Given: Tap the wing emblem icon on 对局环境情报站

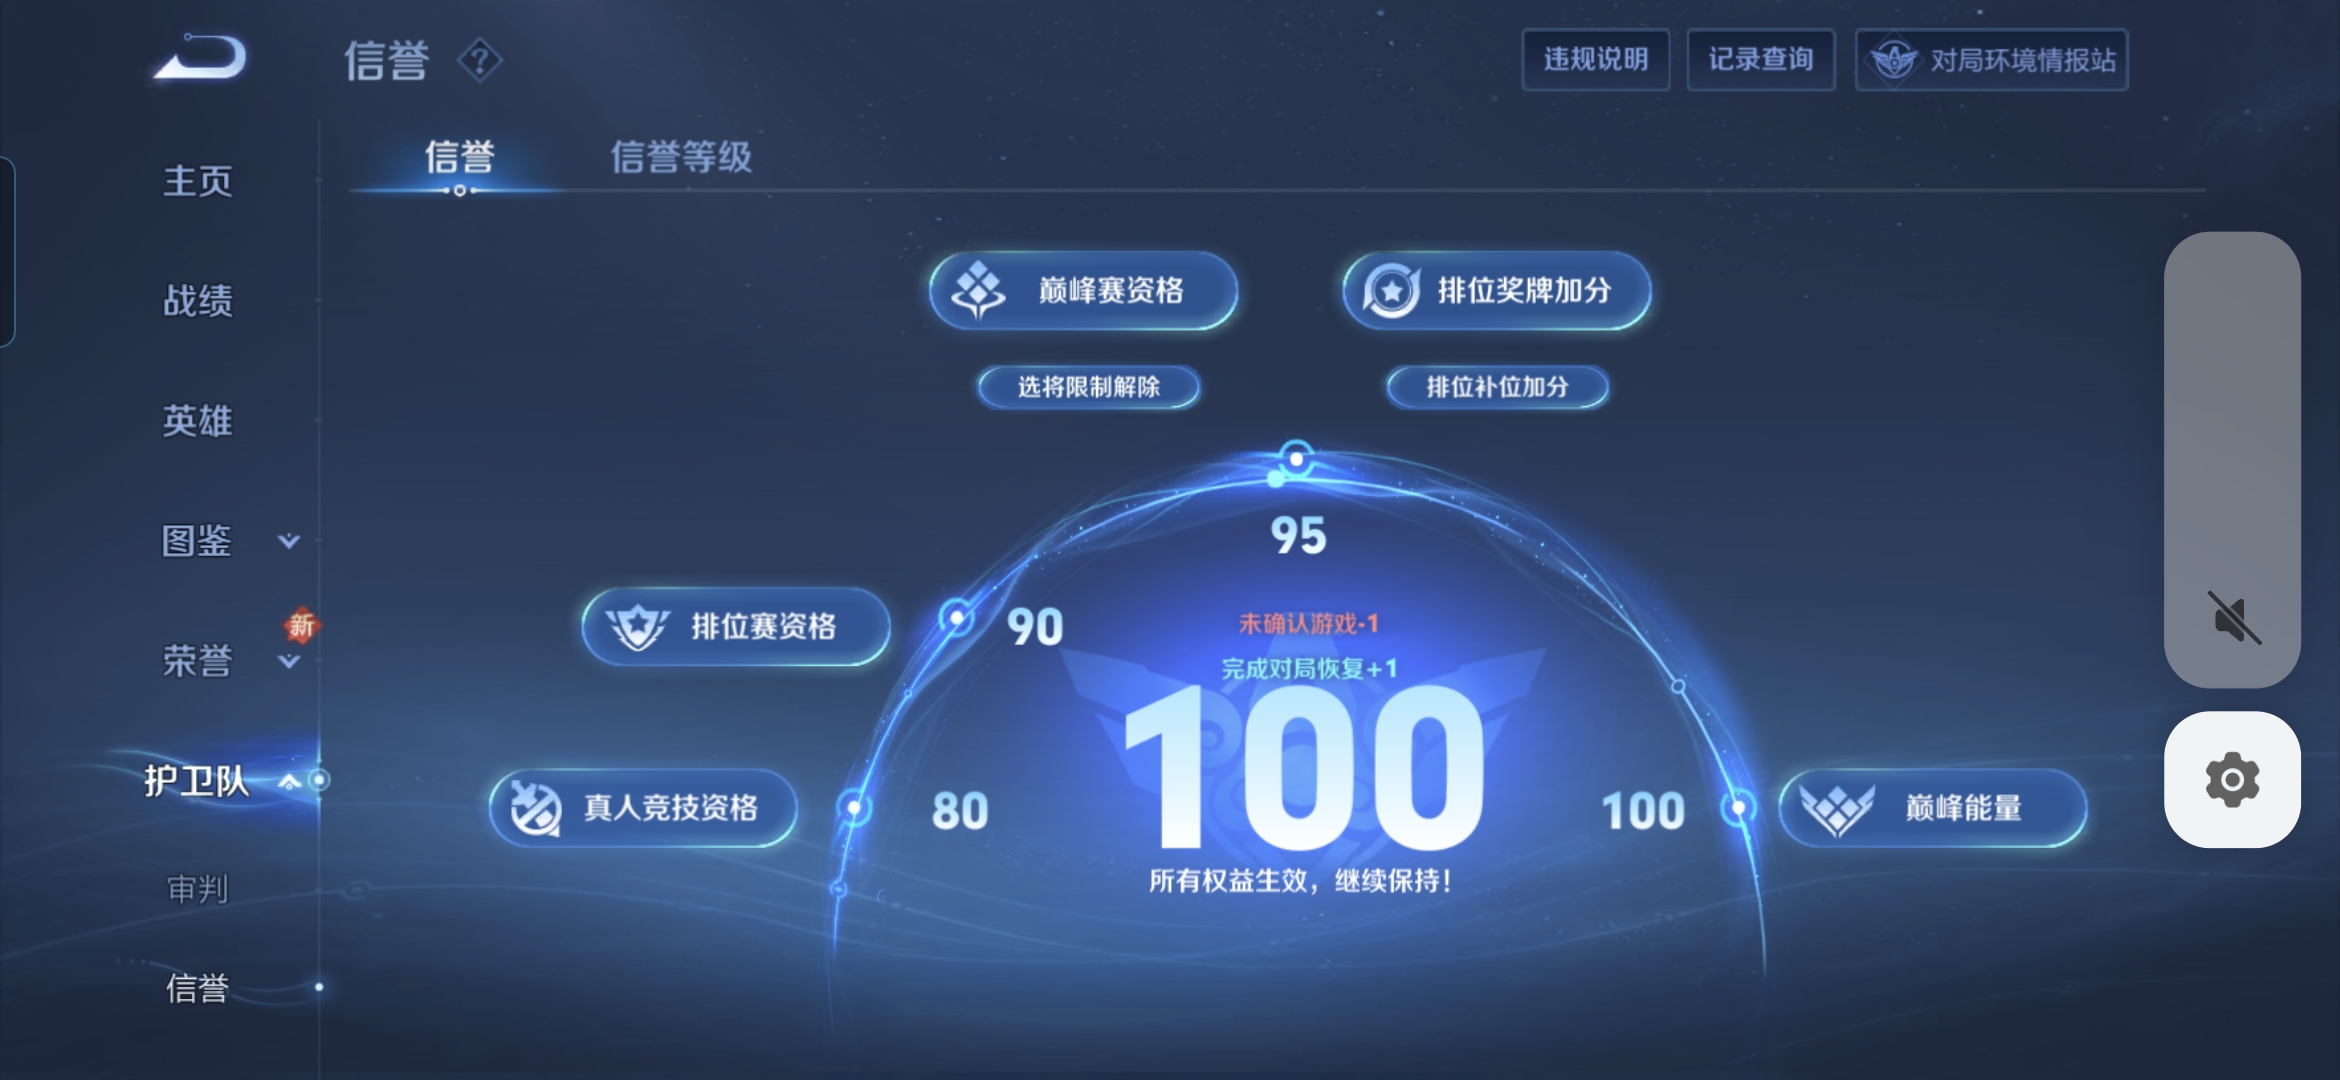Looking at the screenshot, I should [1896, 60].
